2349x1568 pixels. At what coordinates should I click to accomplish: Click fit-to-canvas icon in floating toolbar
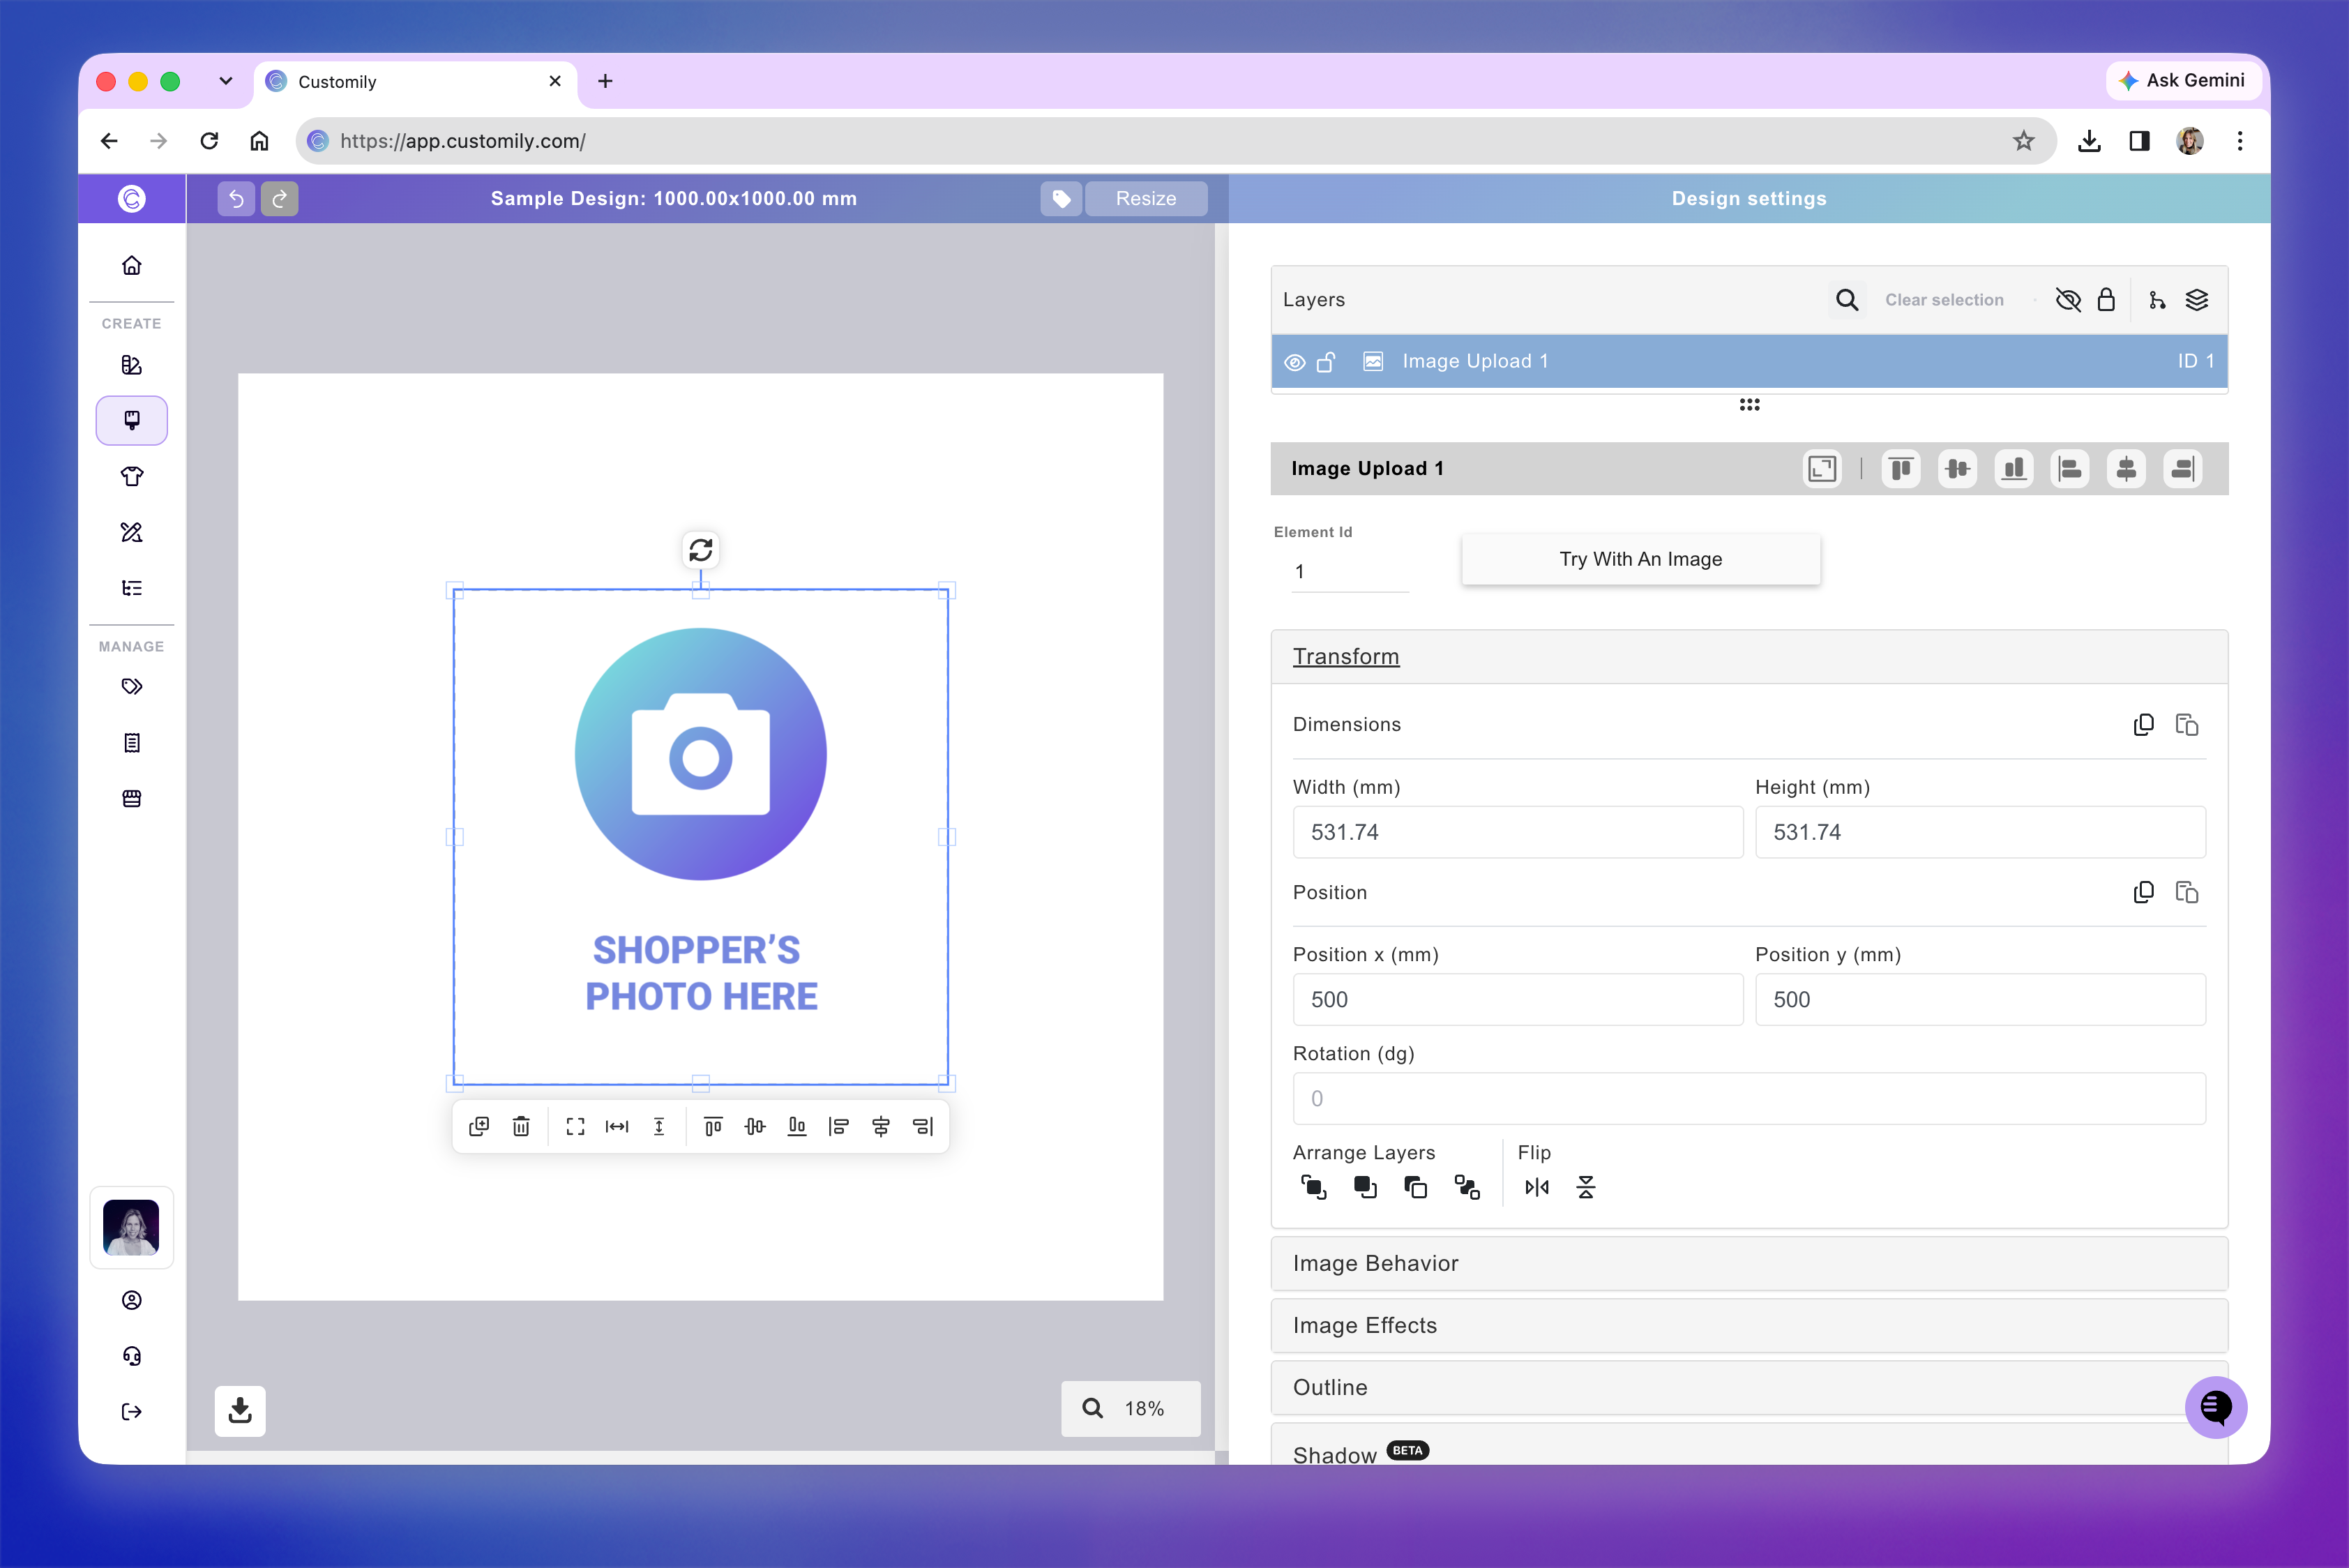pos(575,1126)
